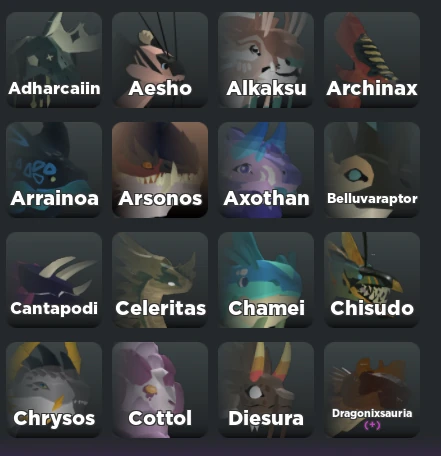The width and height of the screenshot is (441, 456).
Task: Click the Cantapodi name text
Action: [x=54, y=309]
